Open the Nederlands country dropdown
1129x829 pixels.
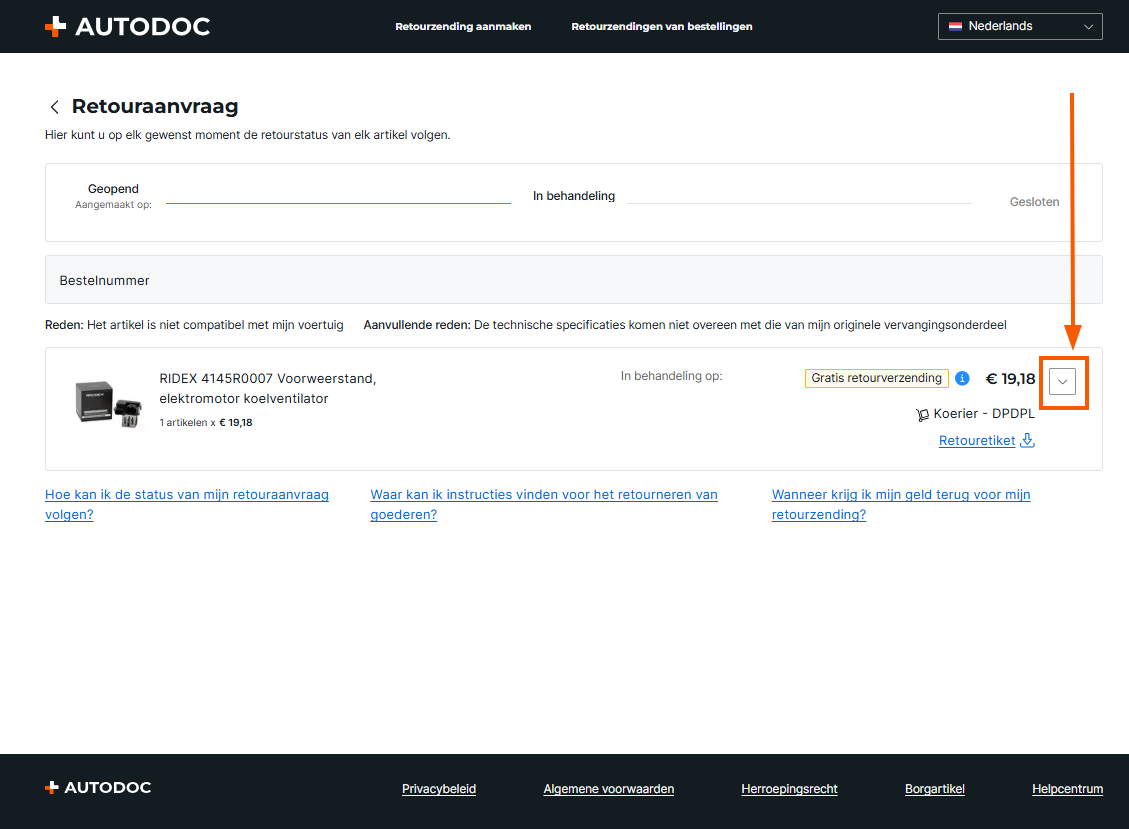pos(1020,26)
